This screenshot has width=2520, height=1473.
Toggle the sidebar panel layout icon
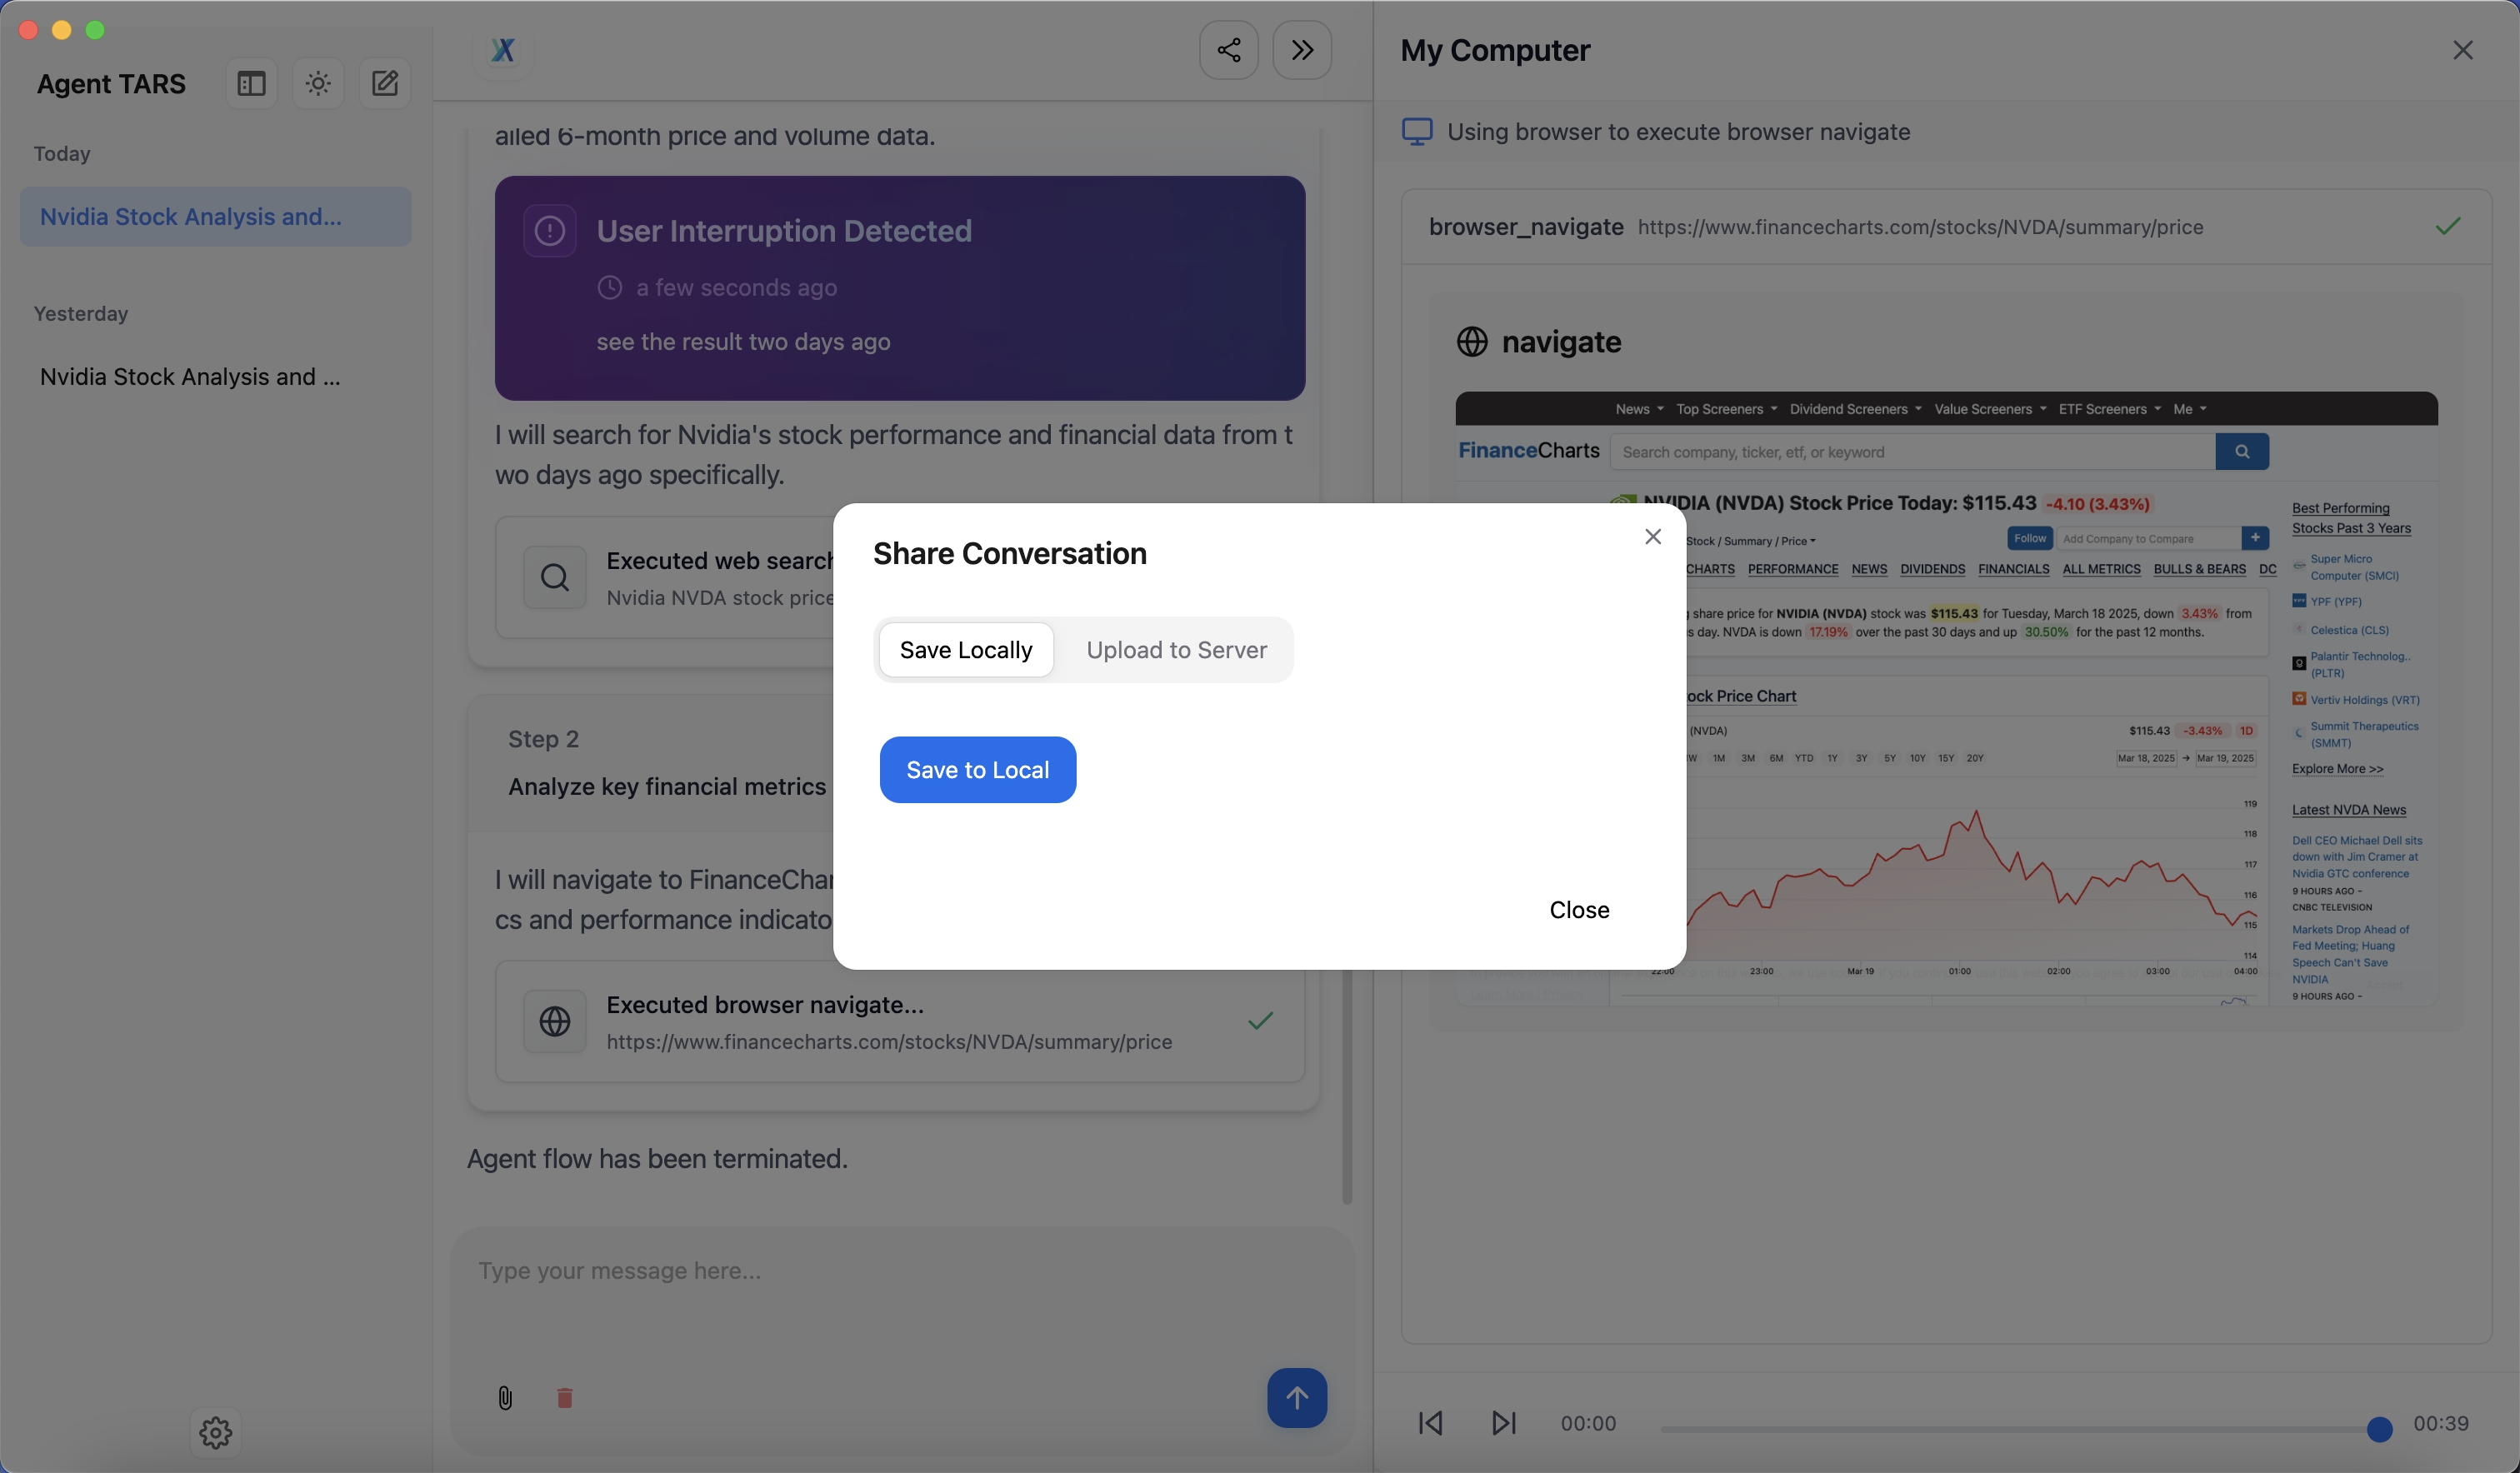tap(251, 83)
